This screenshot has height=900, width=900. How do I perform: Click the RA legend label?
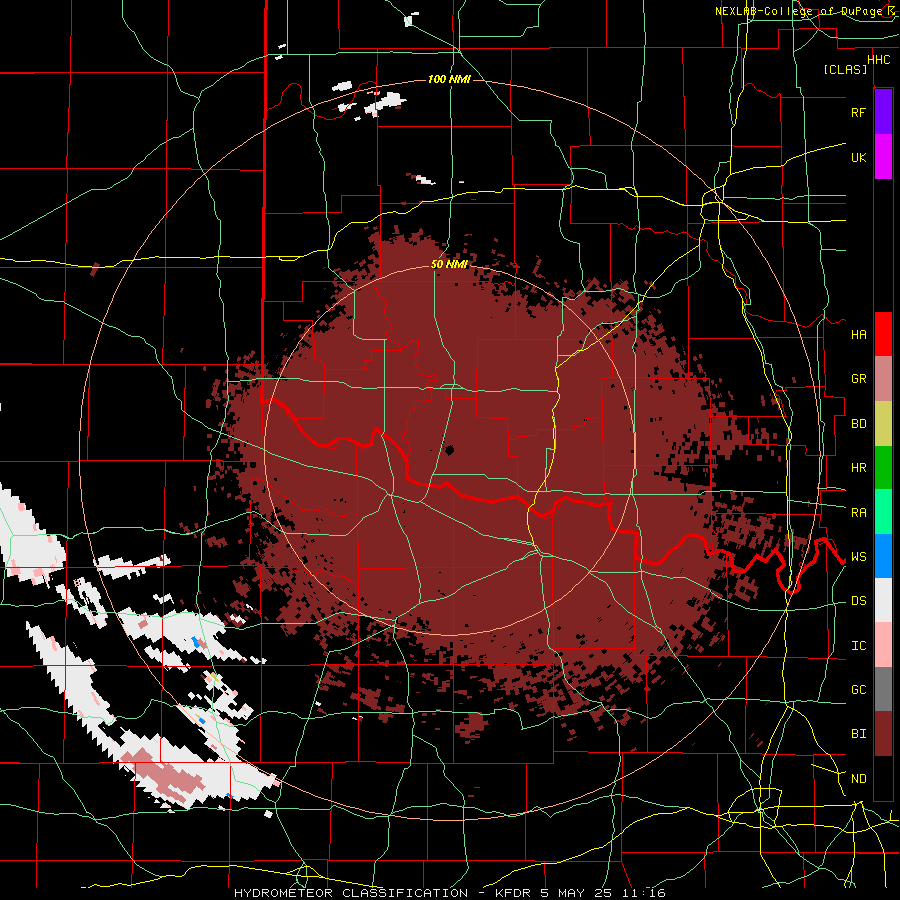pos(858,513)
